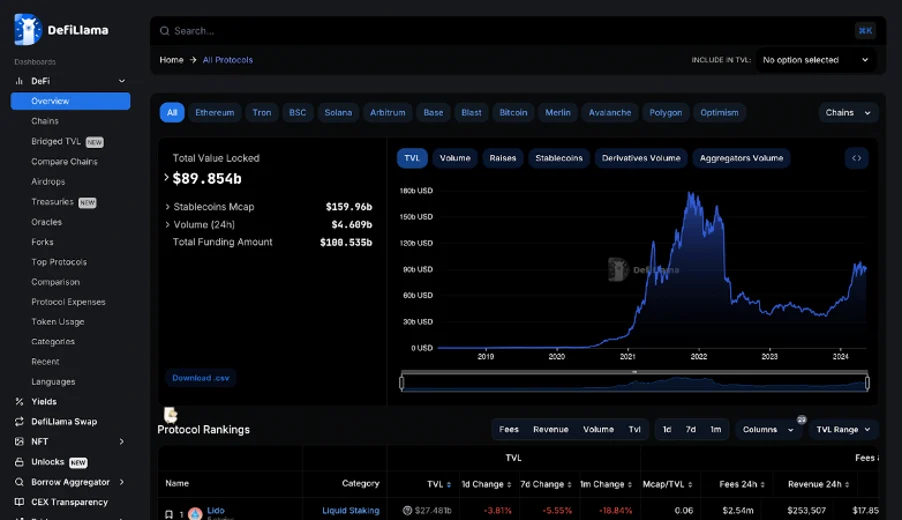Click the Yields percent icon
The width and height of the screenshot is (902, 520).
pyautogui.click(x=19, y=402)
